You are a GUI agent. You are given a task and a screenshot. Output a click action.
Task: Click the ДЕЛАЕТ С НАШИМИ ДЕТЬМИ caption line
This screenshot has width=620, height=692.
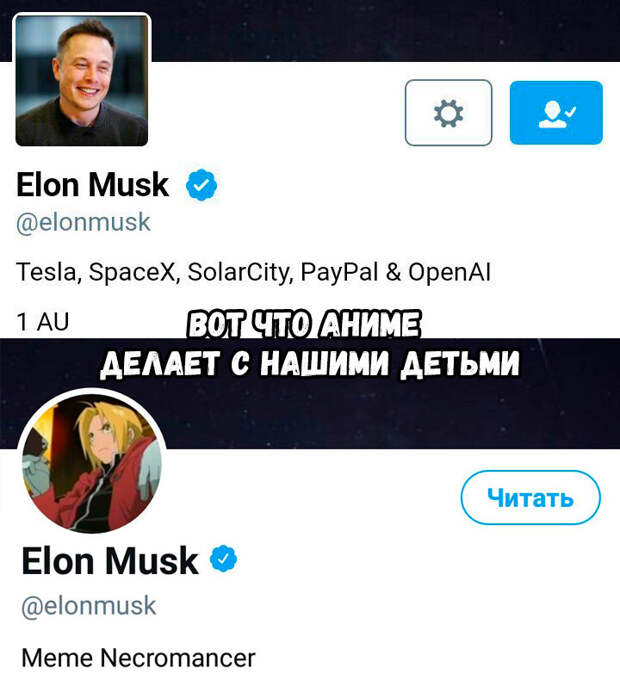(x=310, y=364)
